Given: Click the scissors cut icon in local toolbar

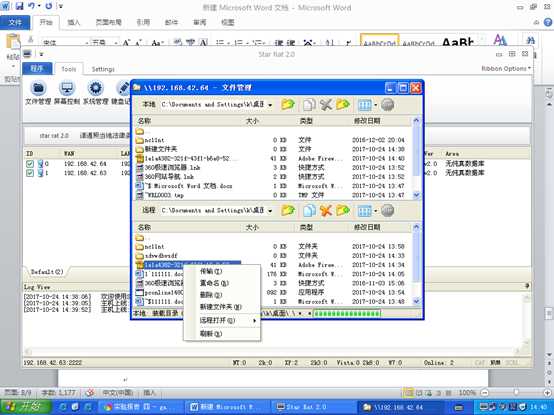Looking at the screenshot, I should coord(326,105).
